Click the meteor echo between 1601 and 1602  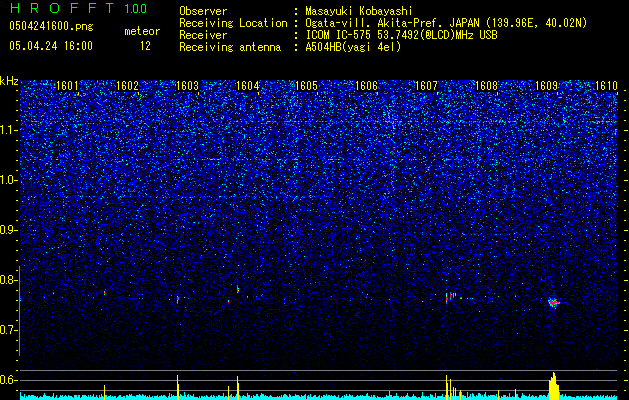(105, 293)
